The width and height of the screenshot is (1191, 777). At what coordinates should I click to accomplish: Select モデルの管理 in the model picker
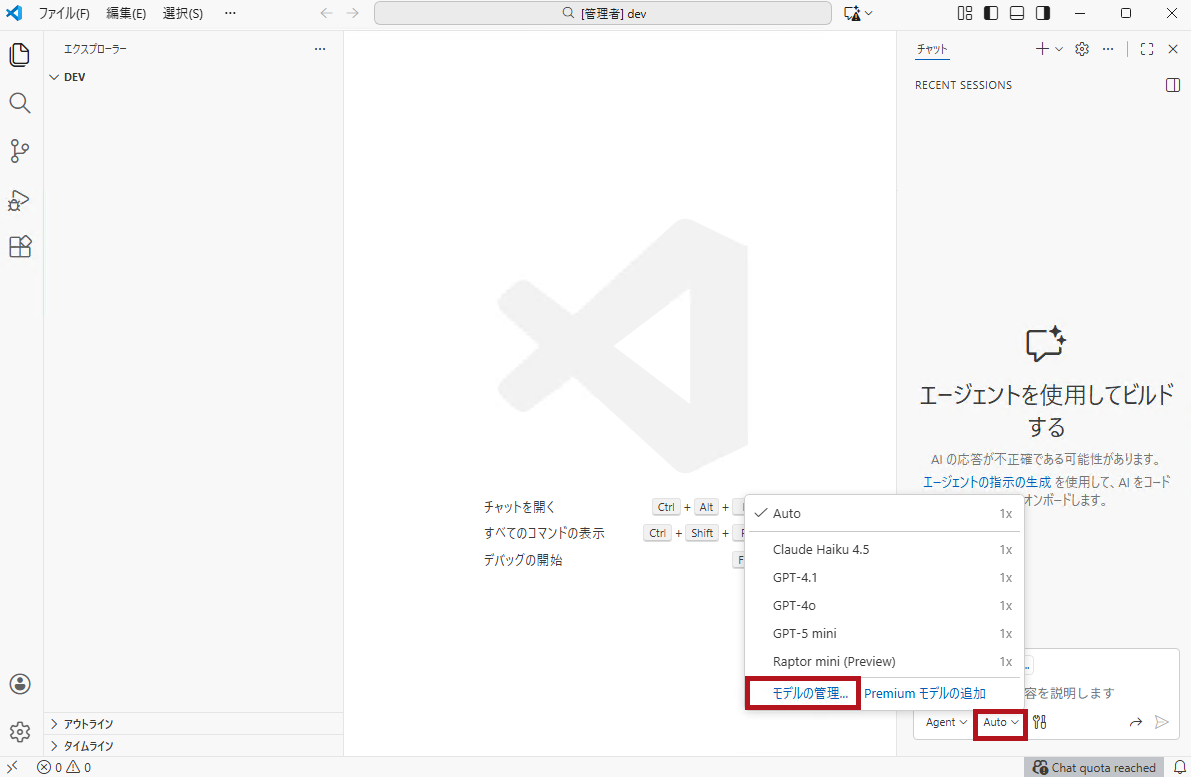click(802, 692)
